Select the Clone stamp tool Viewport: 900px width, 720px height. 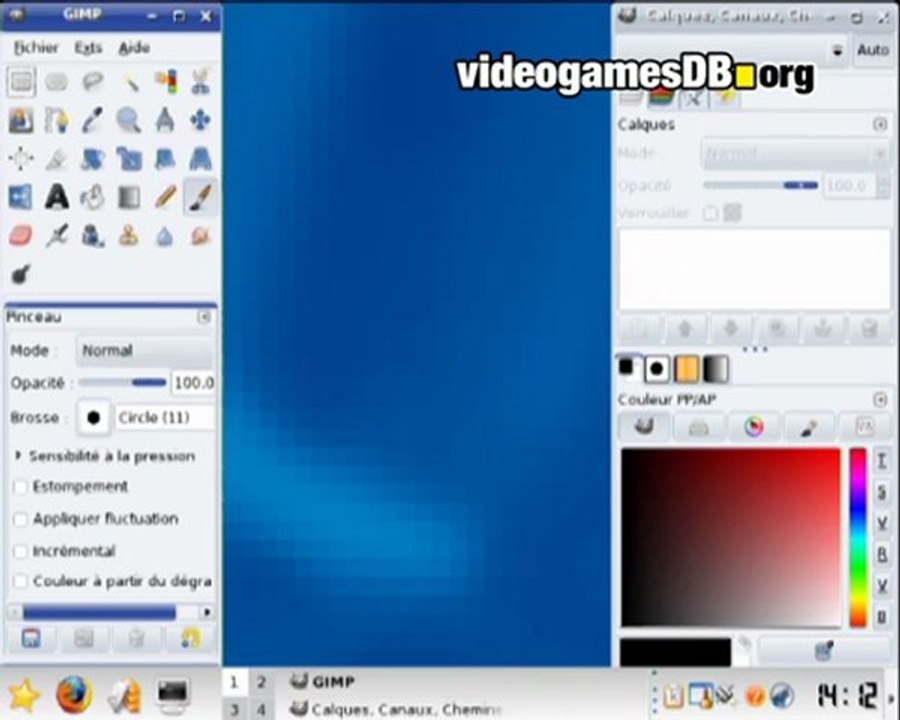tap(129, 236)
